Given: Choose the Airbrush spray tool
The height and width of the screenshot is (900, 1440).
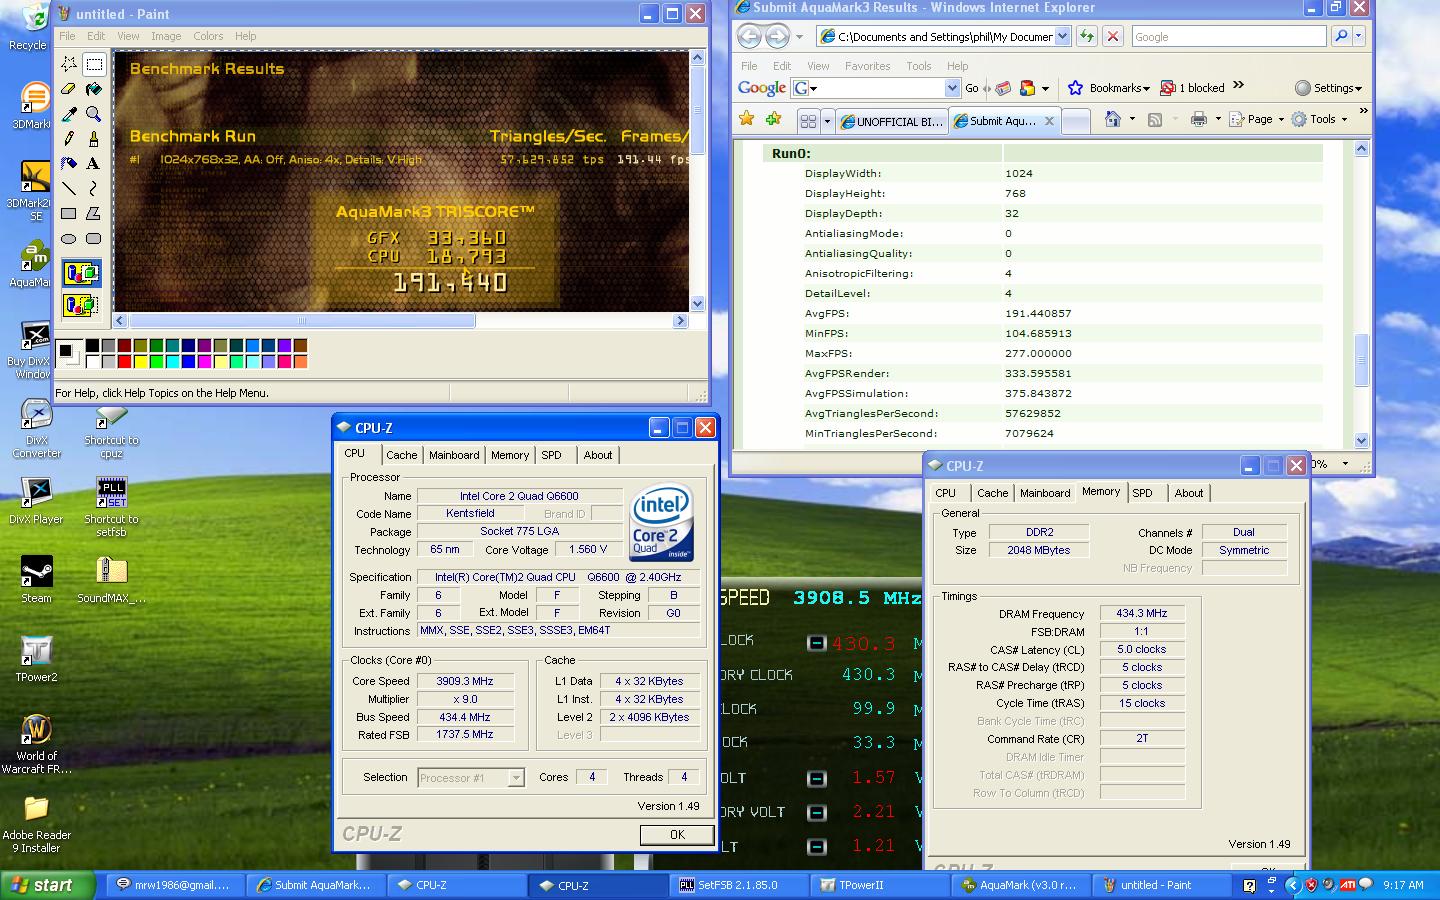Looking at the screenshot, I should coord(69,164).
